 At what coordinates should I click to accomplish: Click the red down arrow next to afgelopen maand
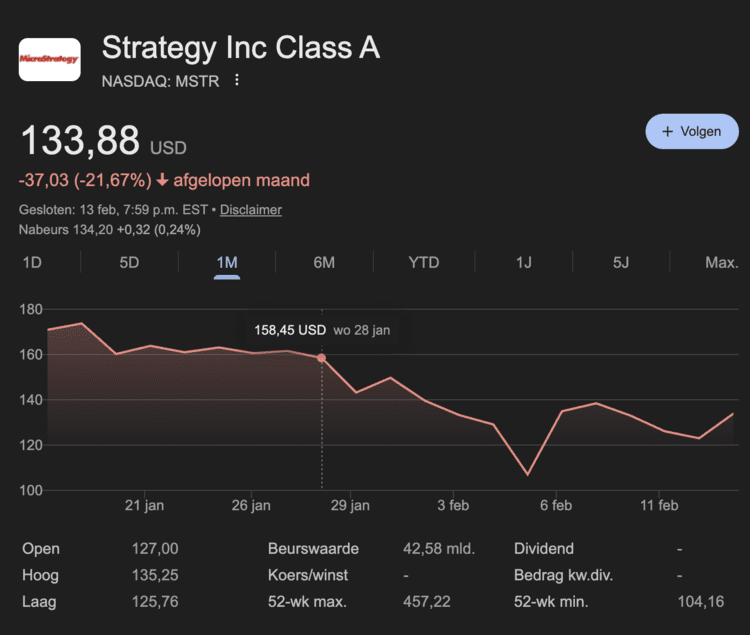[x=163, y=181]
